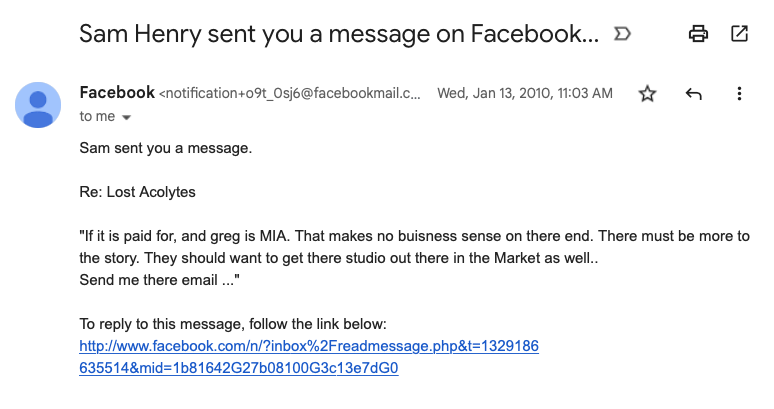Click the sender's blue avatar picture
Viewport: 774px width, 409px height.
coord(38,105)
